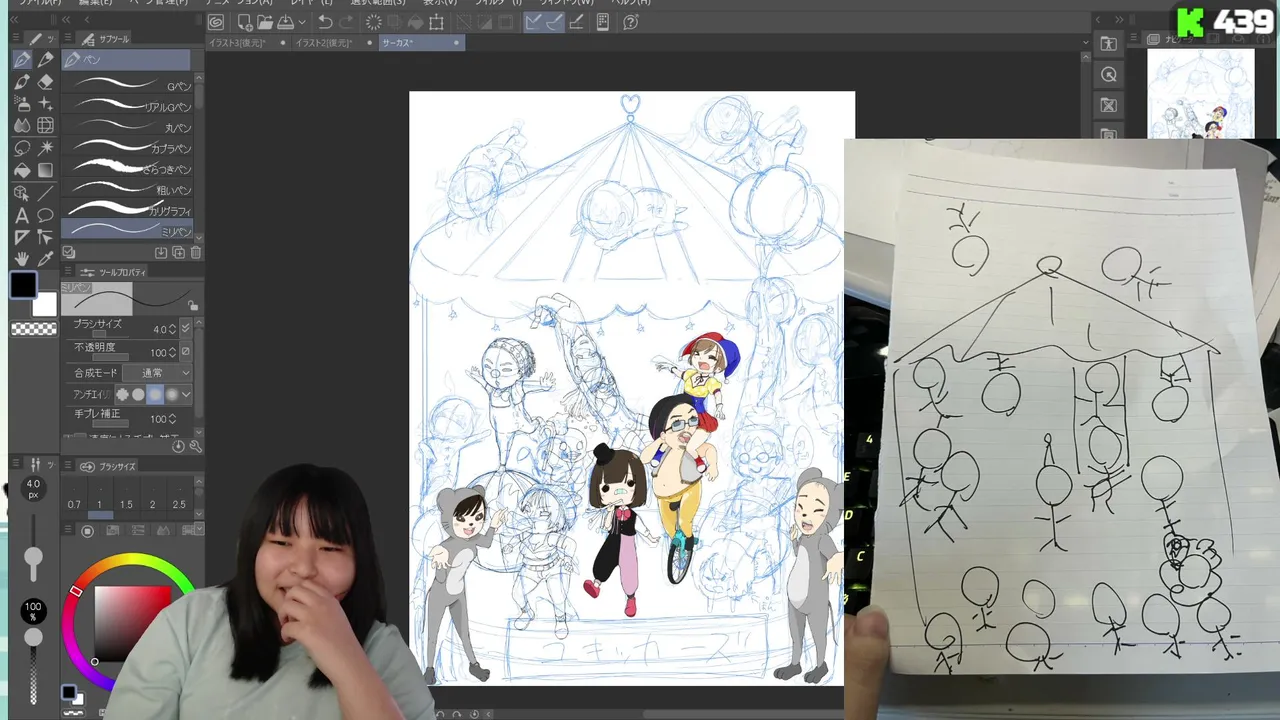Select the Airbrush tool
1280x720 pixels.
click(22, 104)
